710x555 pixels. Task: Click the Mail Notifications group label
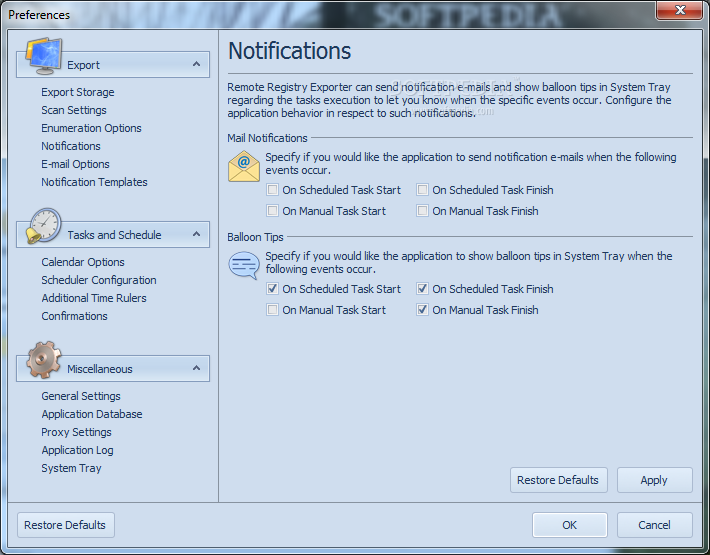point(267,138)
